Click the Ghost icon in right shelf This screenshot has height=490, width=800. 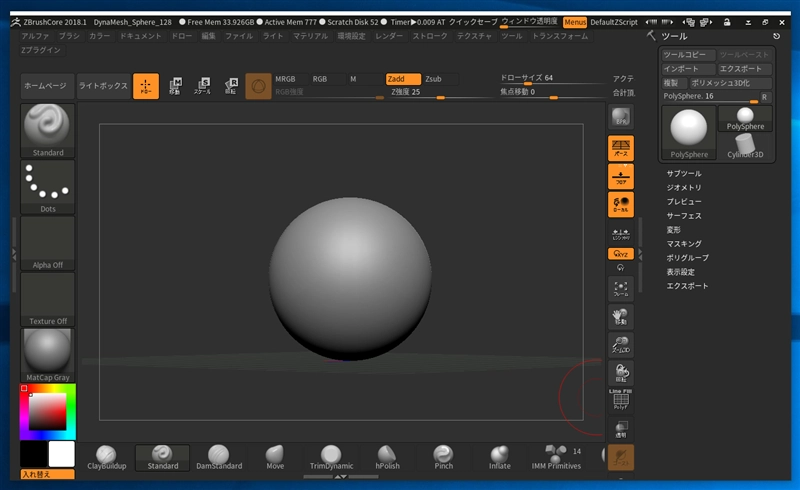[x=620, y=457]
